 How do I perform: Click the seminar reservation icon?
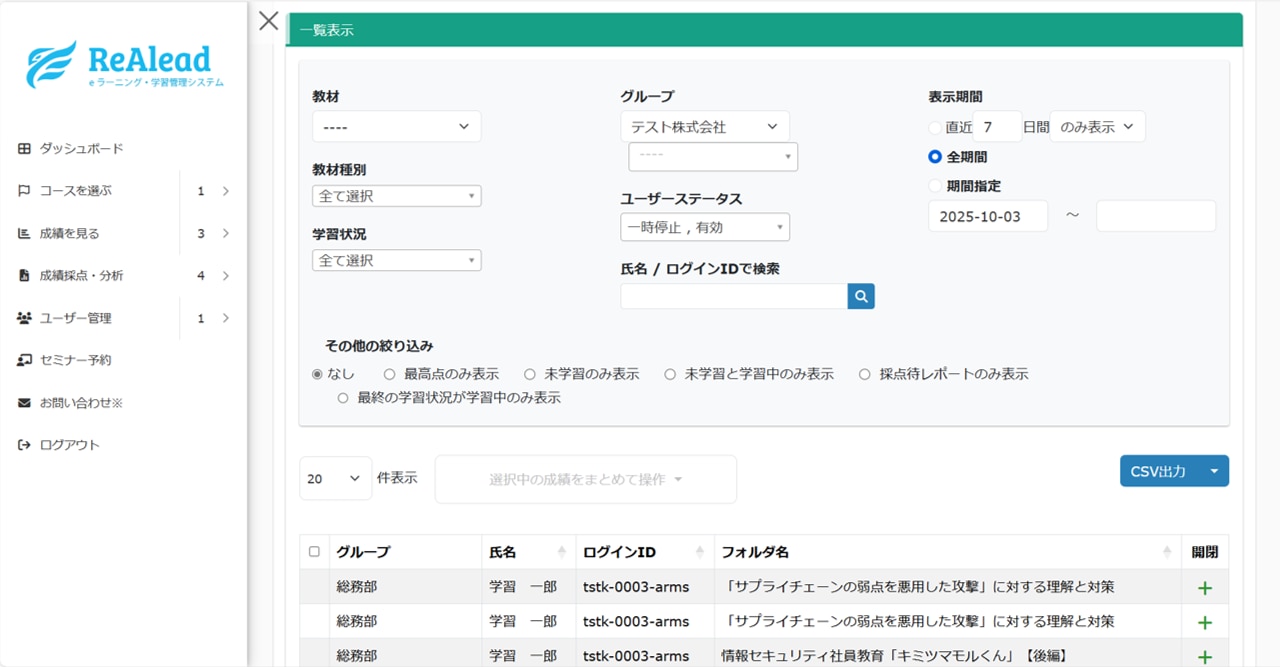click(24, 360)
